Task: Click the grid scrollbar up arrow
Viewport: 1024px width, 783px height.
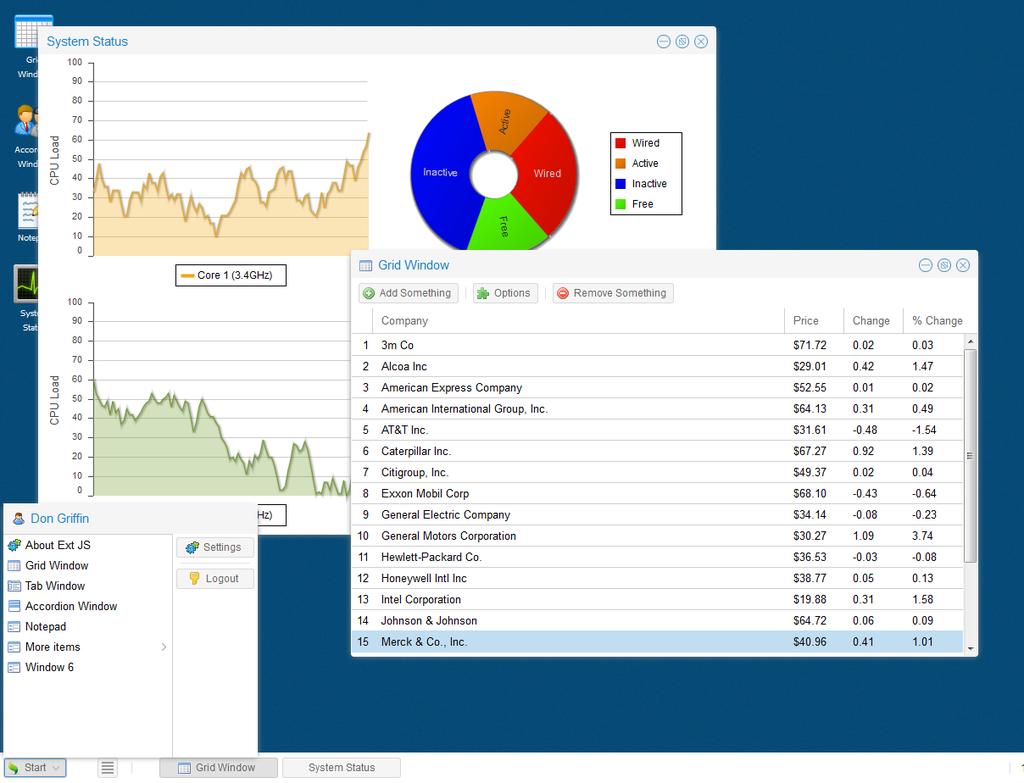Action: click(x=970, y=342)
